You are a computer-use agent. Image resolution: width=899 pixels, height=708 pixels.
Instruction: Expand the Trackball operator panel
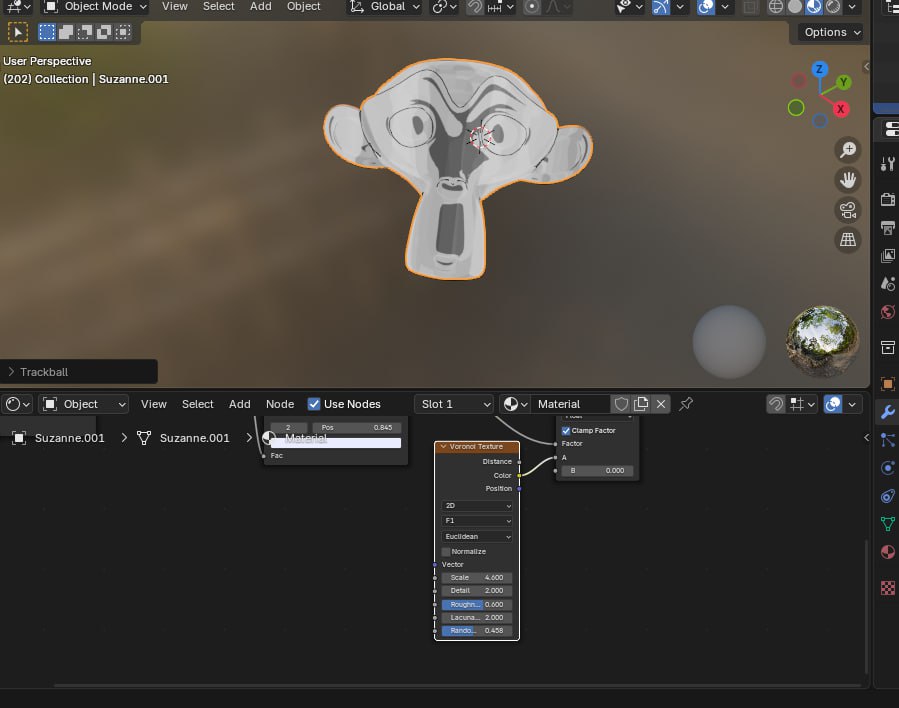pos(11,372)
